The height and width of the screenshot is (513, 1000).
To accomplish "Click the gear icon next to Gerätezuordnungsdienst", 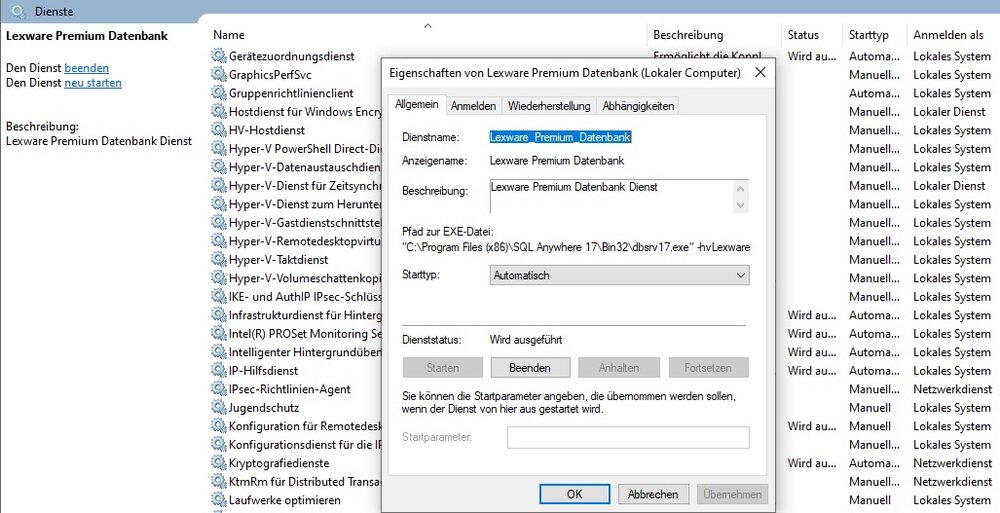I will (219, 56).
